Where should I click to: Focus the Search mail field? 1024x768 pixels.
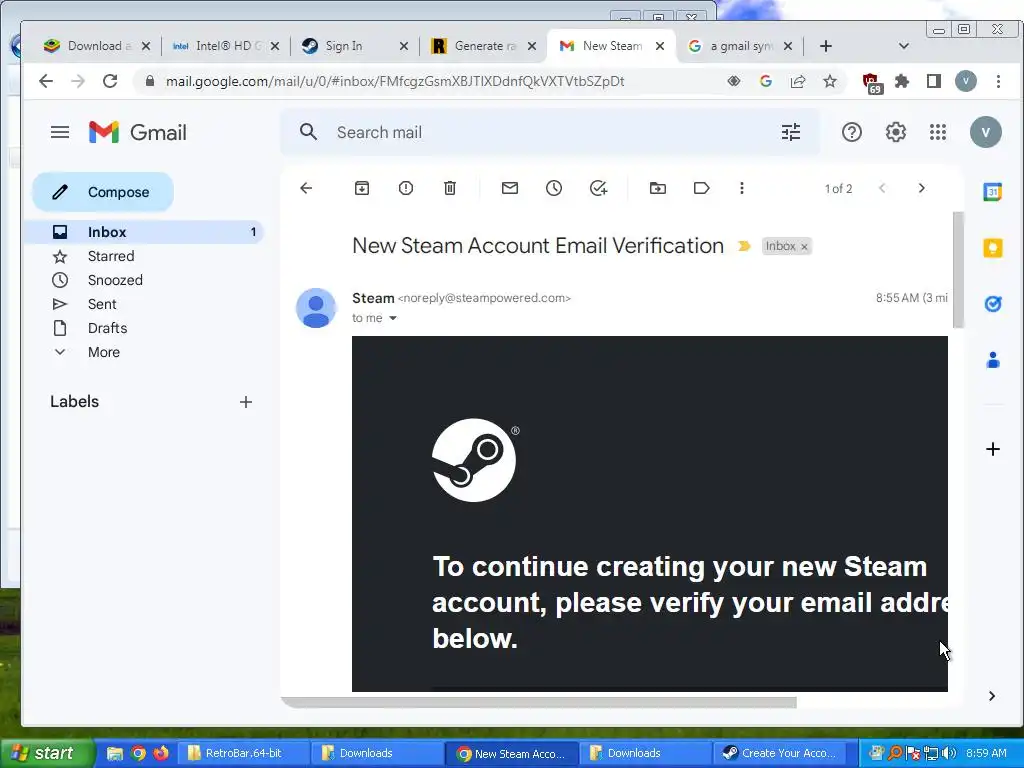[549, 133]
